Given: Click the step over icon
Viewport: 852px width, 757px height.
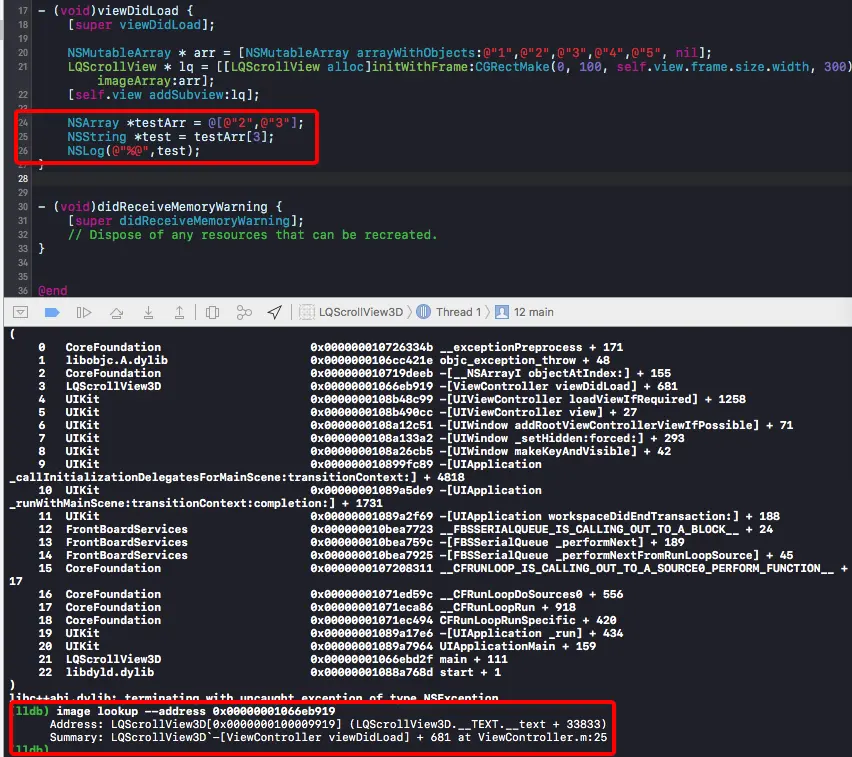Looking at the screenshot, I should 116,312.
